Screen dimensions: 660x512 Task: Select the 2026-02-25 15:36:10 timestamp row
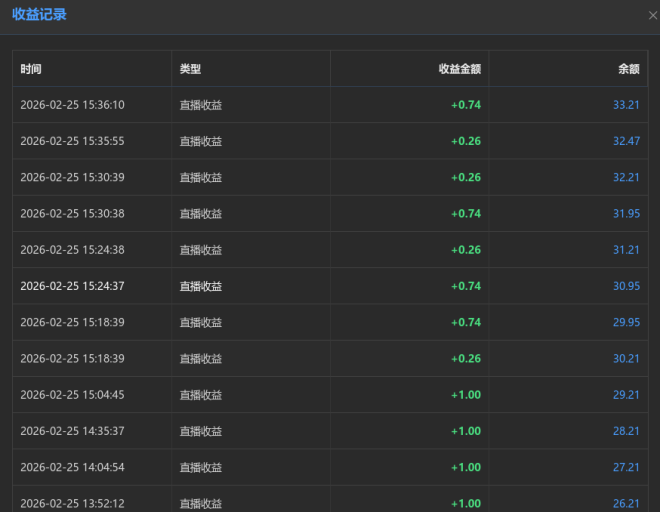tap(72, 105)
